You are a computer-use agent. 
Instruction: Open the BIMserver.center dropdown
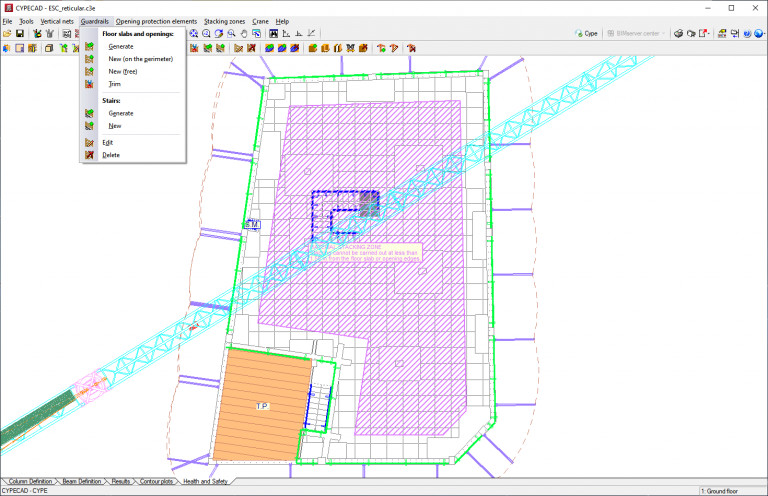point(636,34)
